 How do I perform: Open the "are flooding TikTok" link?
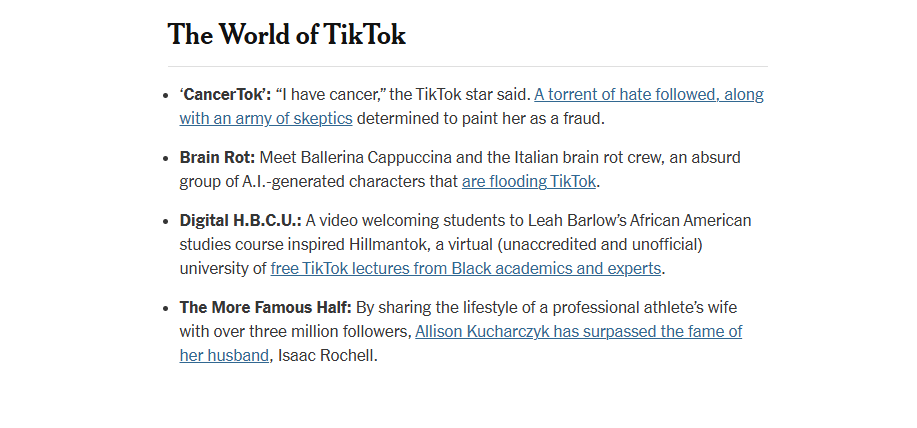[x=529, y=182]
